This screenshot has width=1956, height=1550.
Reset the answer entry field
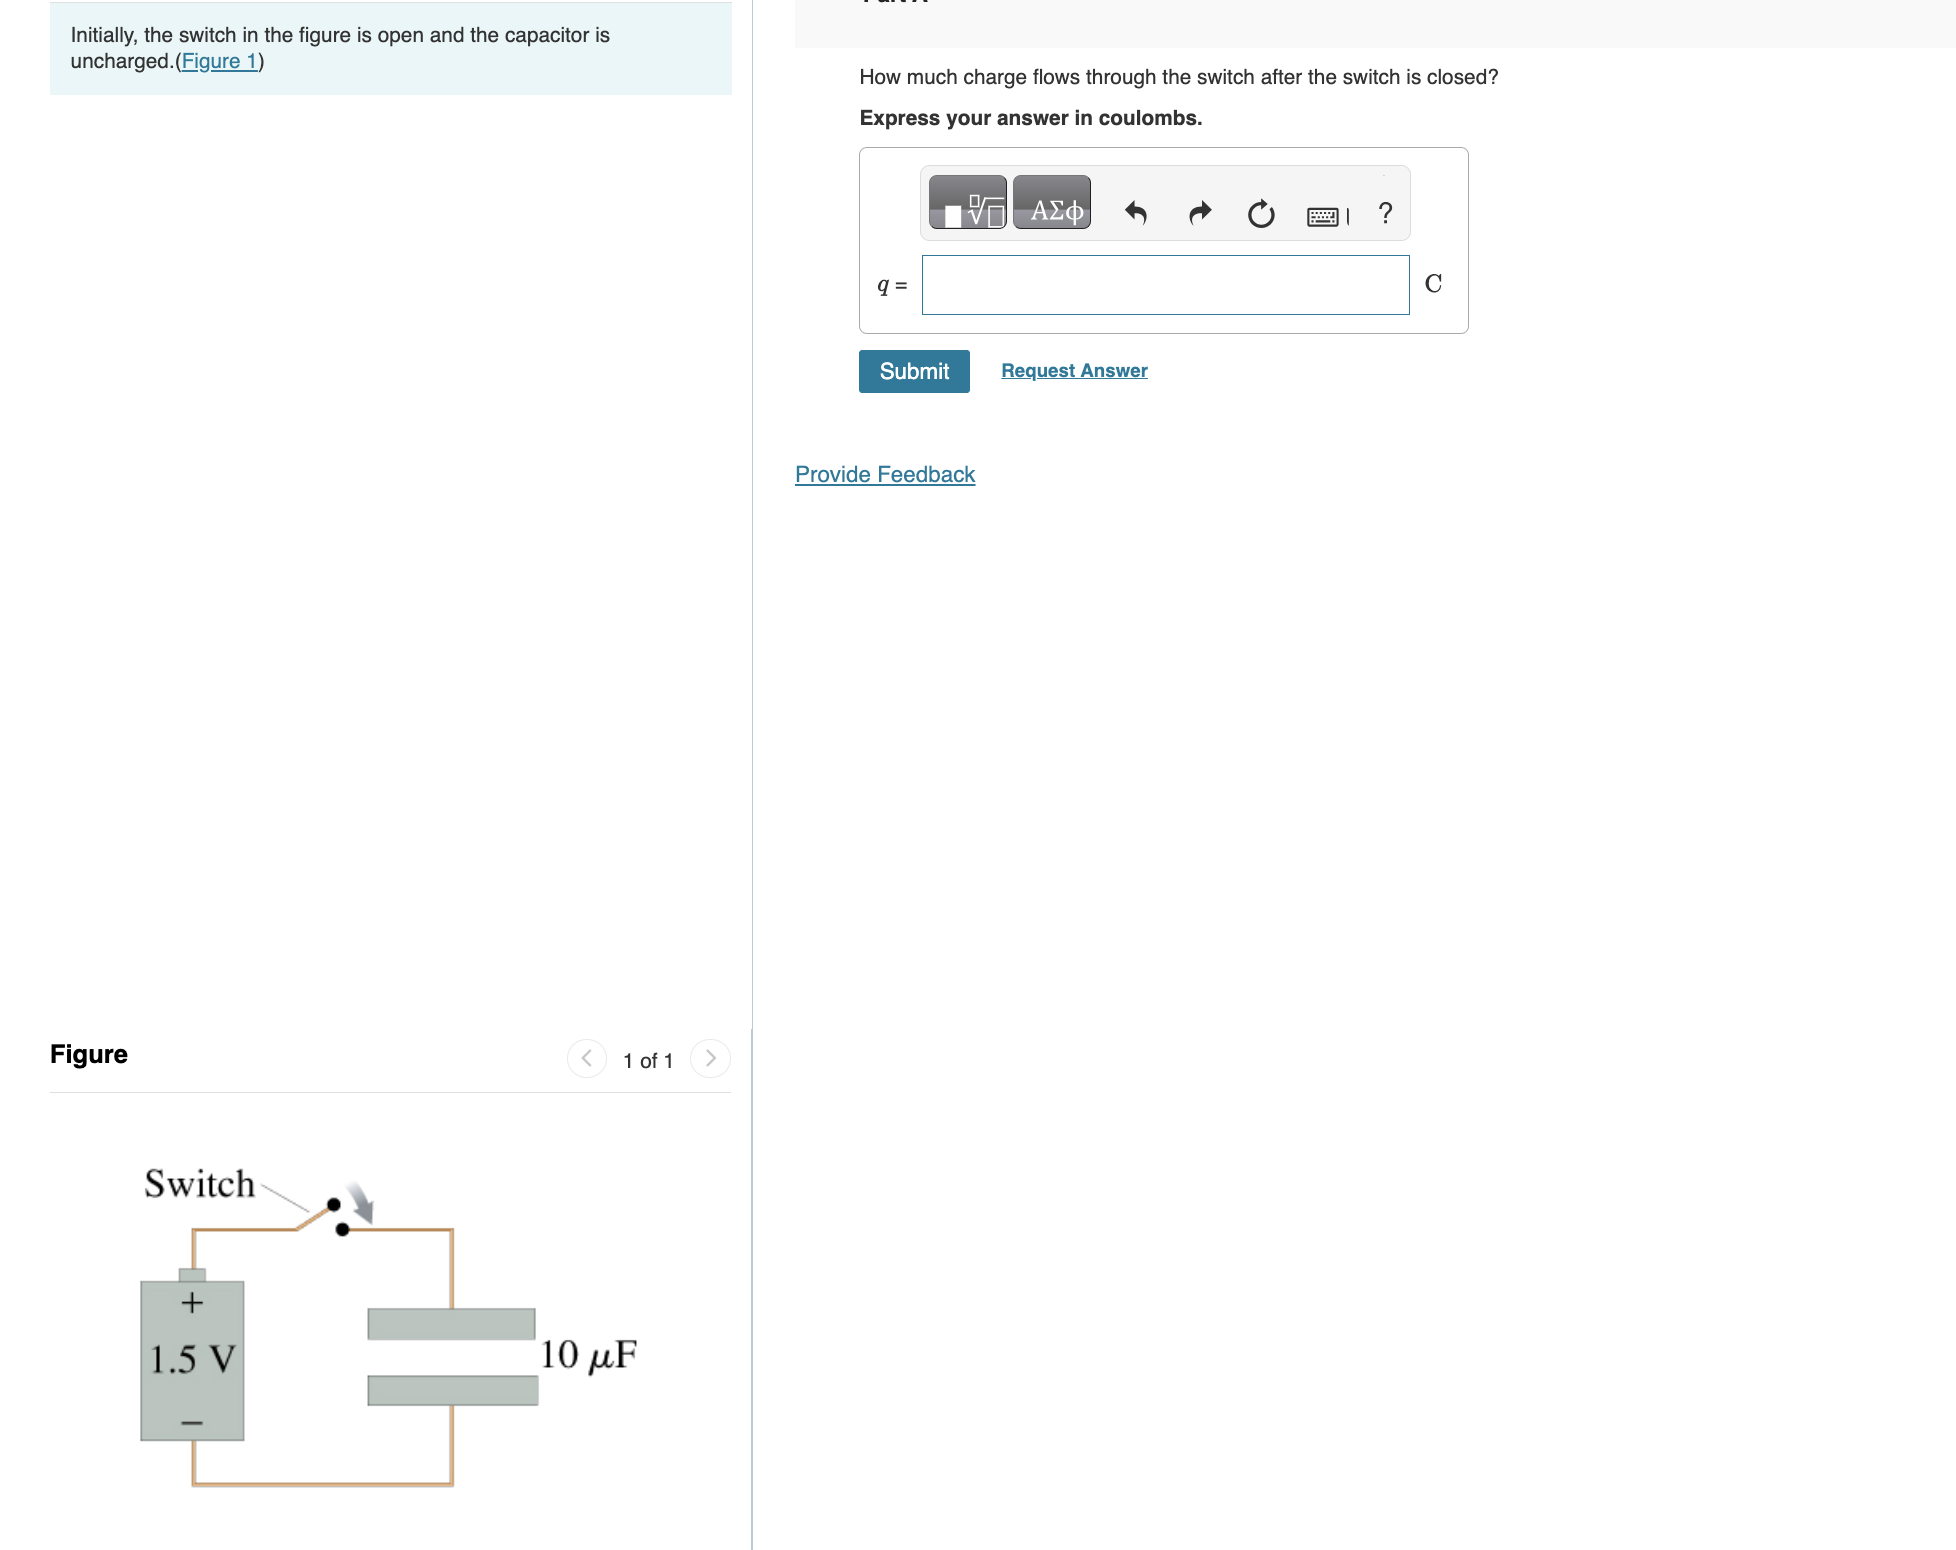pyautogui.click(x=1260, y=214)
